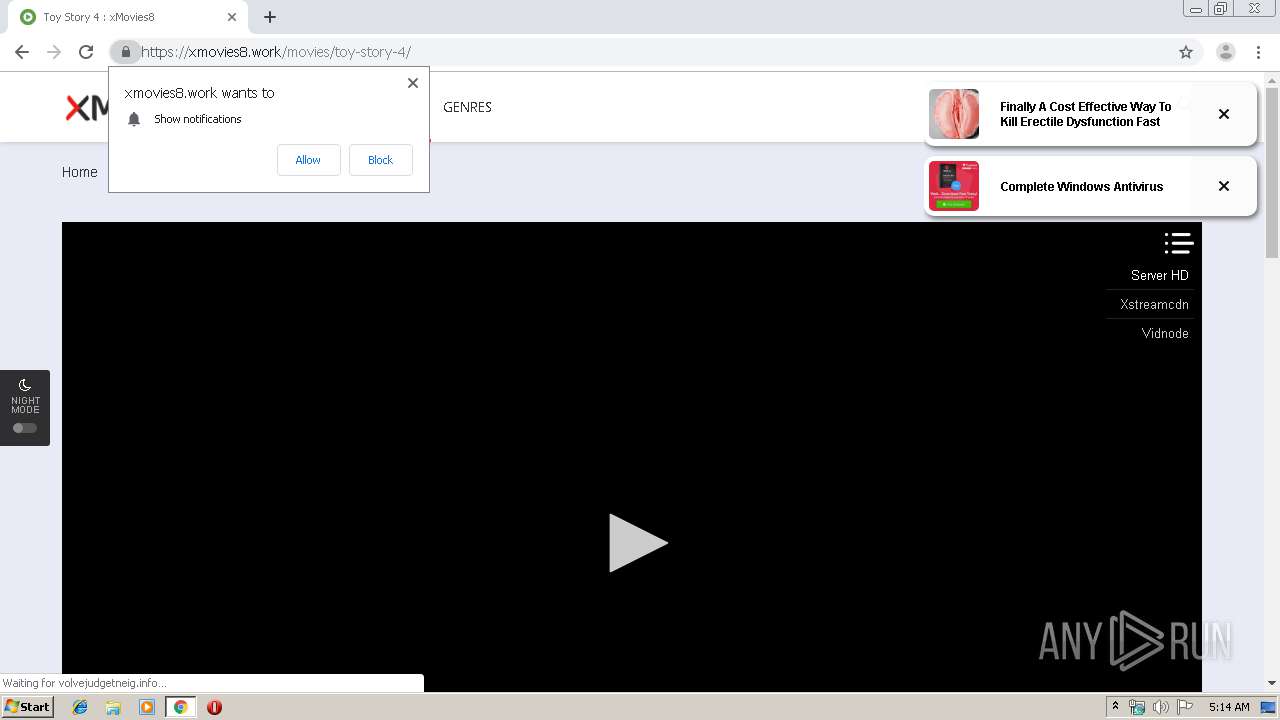Select the Server HD source
Image resolution: width=1280 pixels, height=720 pixels.
[x=1159, y=275]
